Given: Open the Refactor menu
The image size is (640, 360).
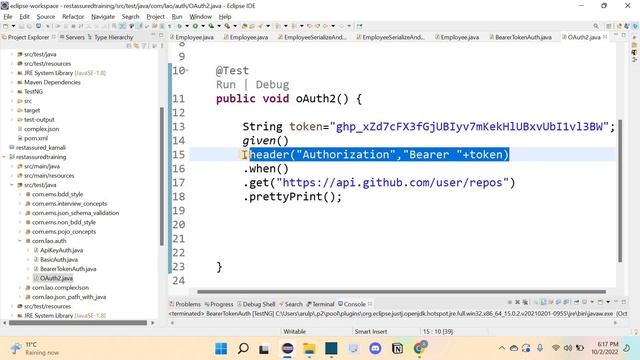Looking at the screenshot, I should (73, 16).
